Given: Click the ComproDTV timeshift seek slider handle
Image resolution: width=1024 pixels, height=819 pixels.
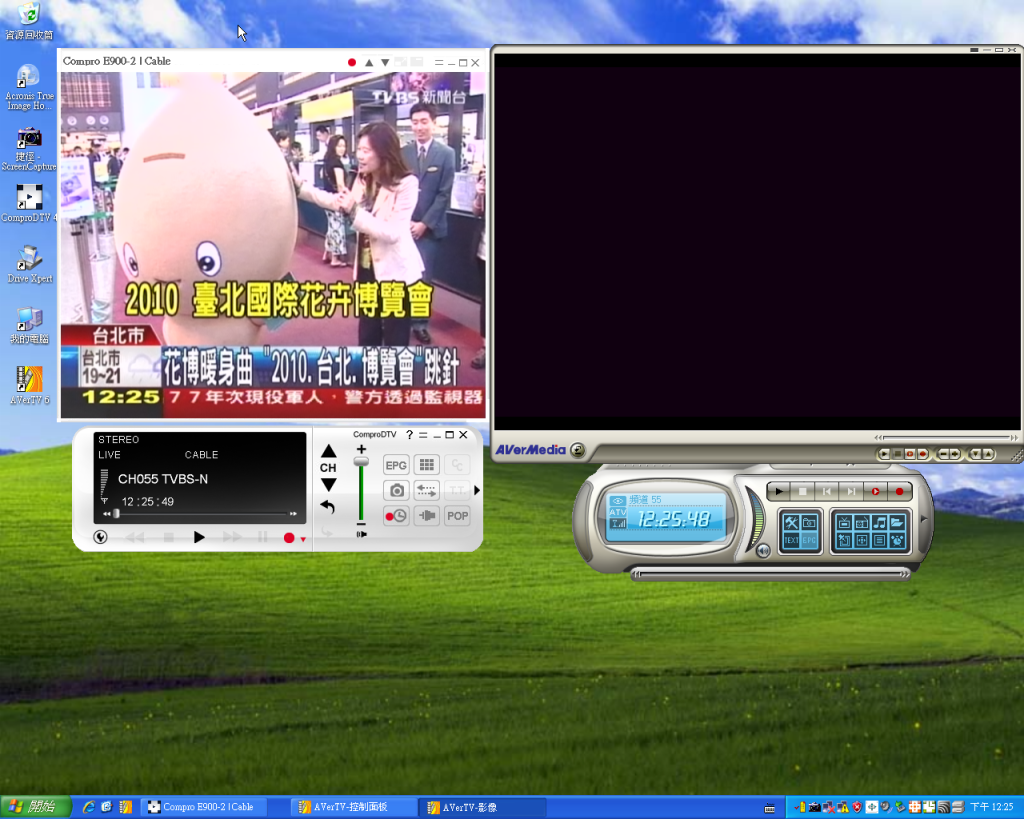Looking at the screenshot, I should [x=116, y=514].
